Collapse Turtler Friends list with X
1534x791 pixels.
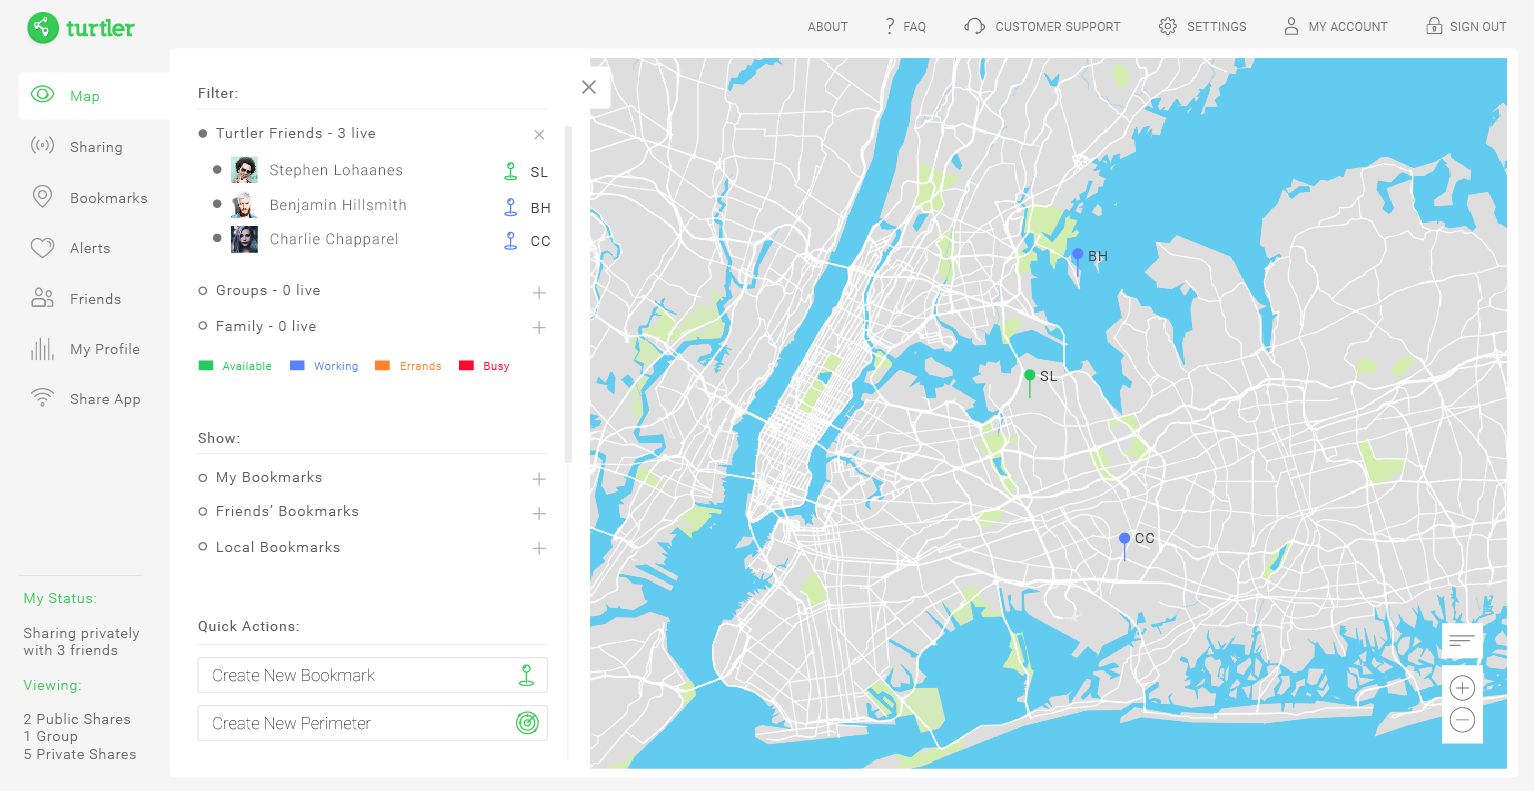539,134
